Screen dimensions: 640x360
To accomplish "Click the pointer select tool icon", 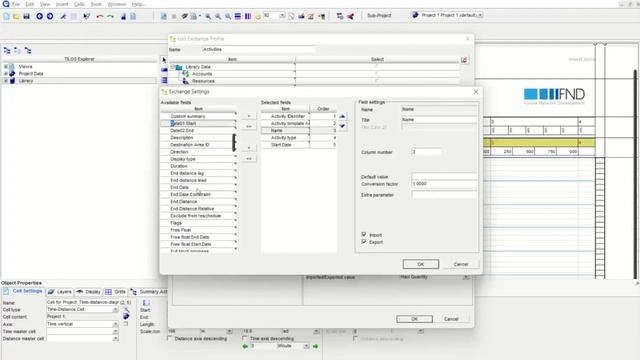I will (164, 60).
